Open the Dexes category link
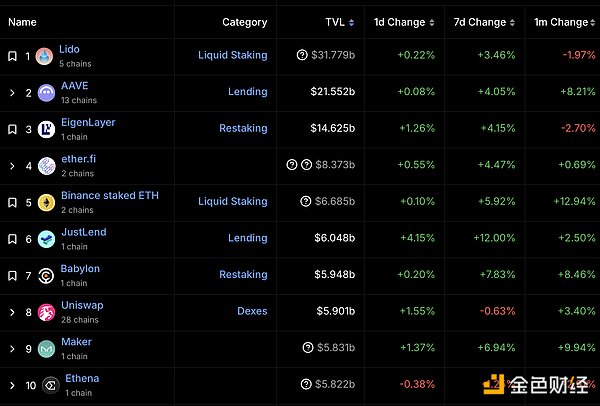Image resolution: width=600 pixels, height=406 pixels. coord(252,311)
